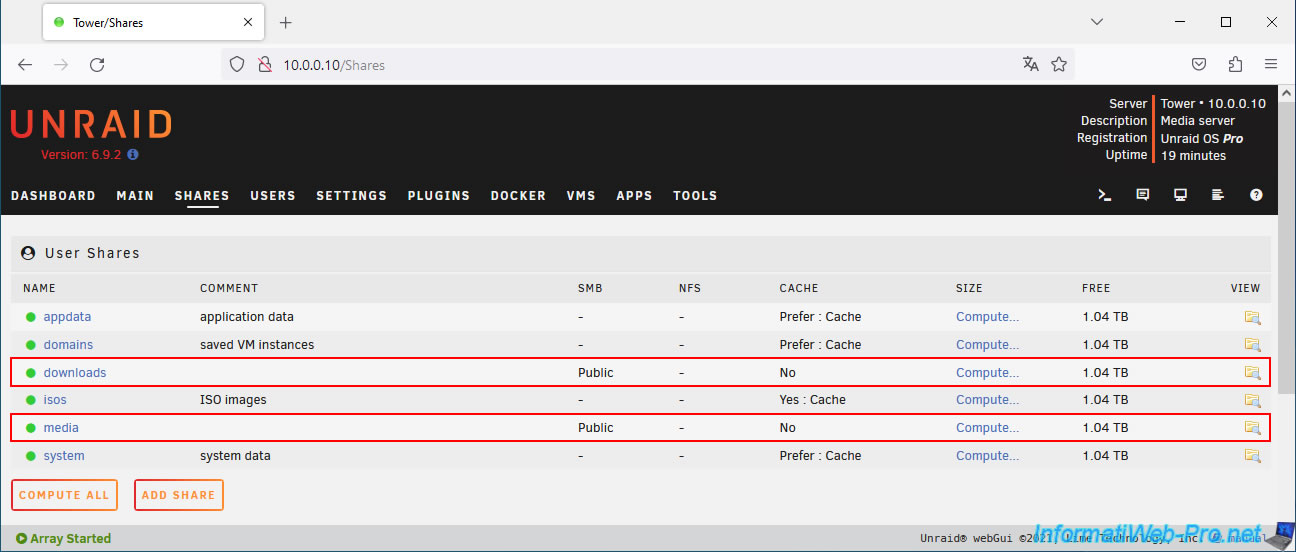Browse the media share folder icon
Image resolution: width=1296 pixels, height=552 pixels.
pyautogui.click(x=1251, y=428)
